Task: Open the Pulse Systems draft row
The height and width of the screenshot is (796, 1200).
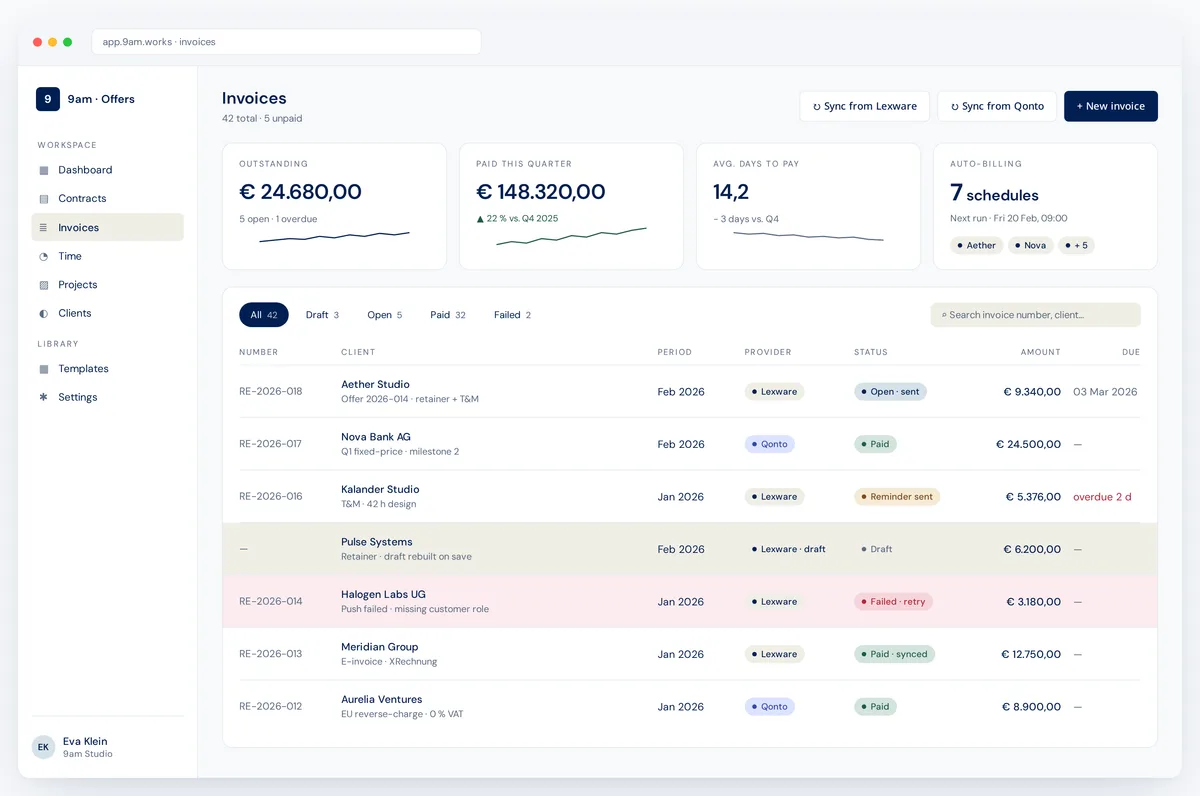Action: pyautogui.click(x=690, y=549)
